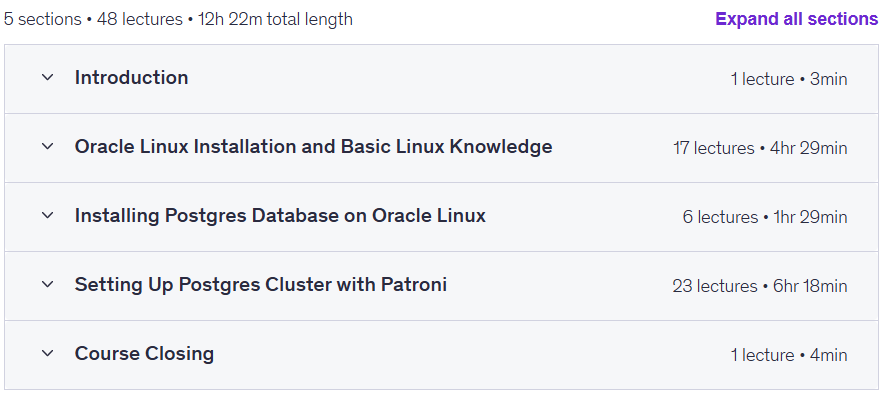
Task: Select the Course Closing title
Action: click(x=144, y=353)
